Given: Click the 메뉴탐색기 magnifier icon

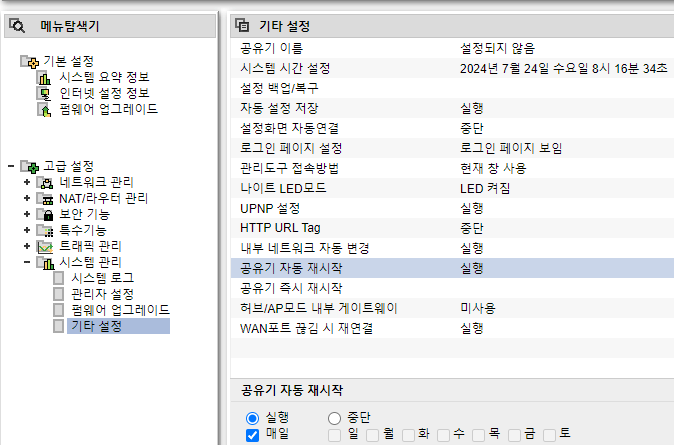Looking at the screenshot, I should tap(17, 26).
